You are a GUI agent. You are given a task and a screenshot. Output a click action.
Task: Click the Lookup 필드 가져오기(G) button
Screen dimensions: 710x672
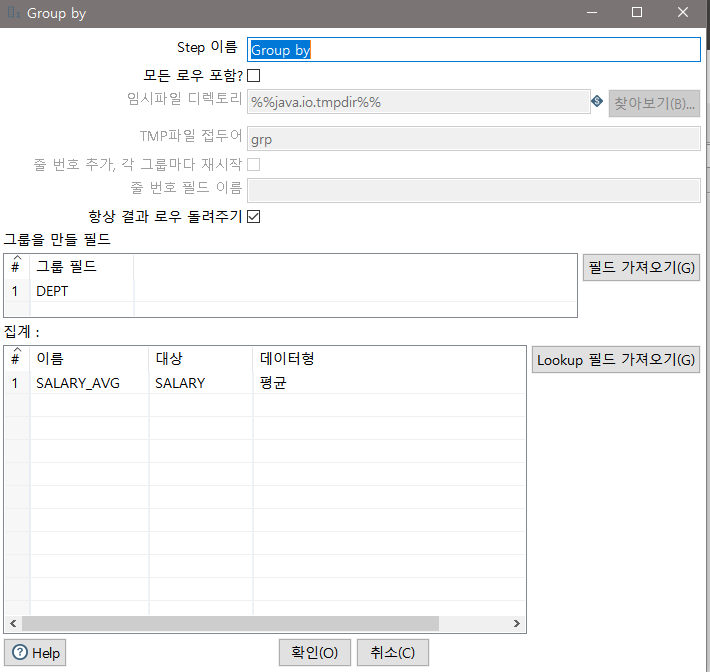(x=616, y=360)
